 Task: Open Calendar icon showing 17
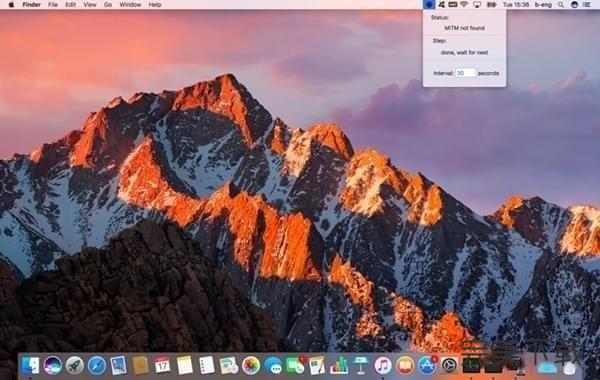[162, 365]
